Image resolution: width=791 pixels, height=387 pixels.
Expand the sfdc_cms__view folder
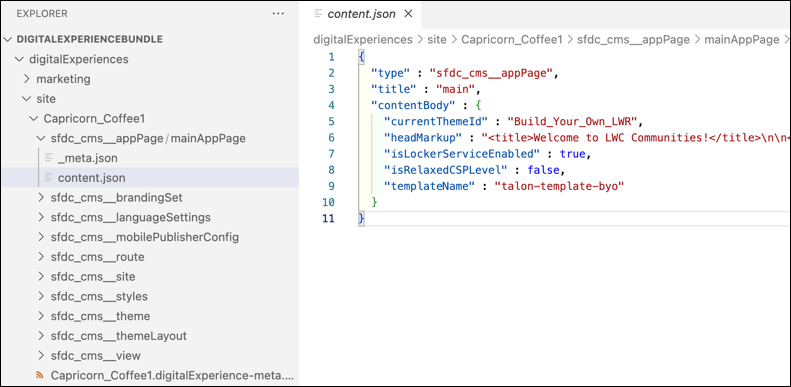[41, 356]
